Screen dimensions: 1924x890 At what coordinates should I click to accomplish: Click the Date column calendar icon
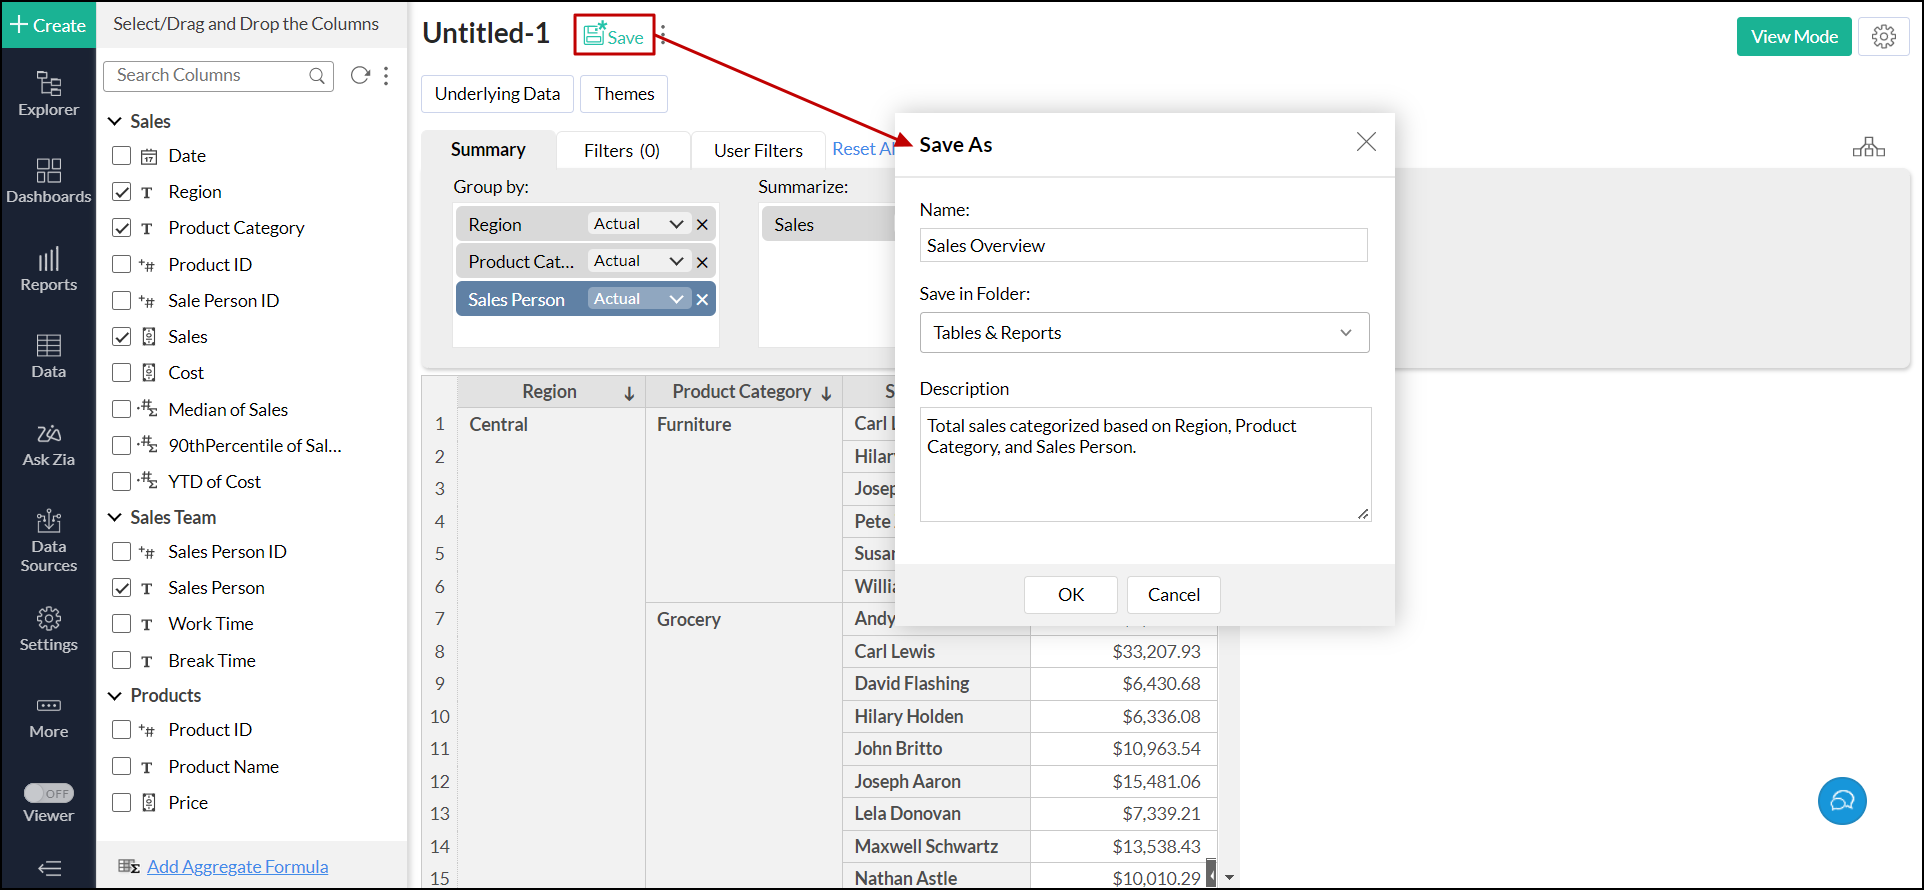149,156
